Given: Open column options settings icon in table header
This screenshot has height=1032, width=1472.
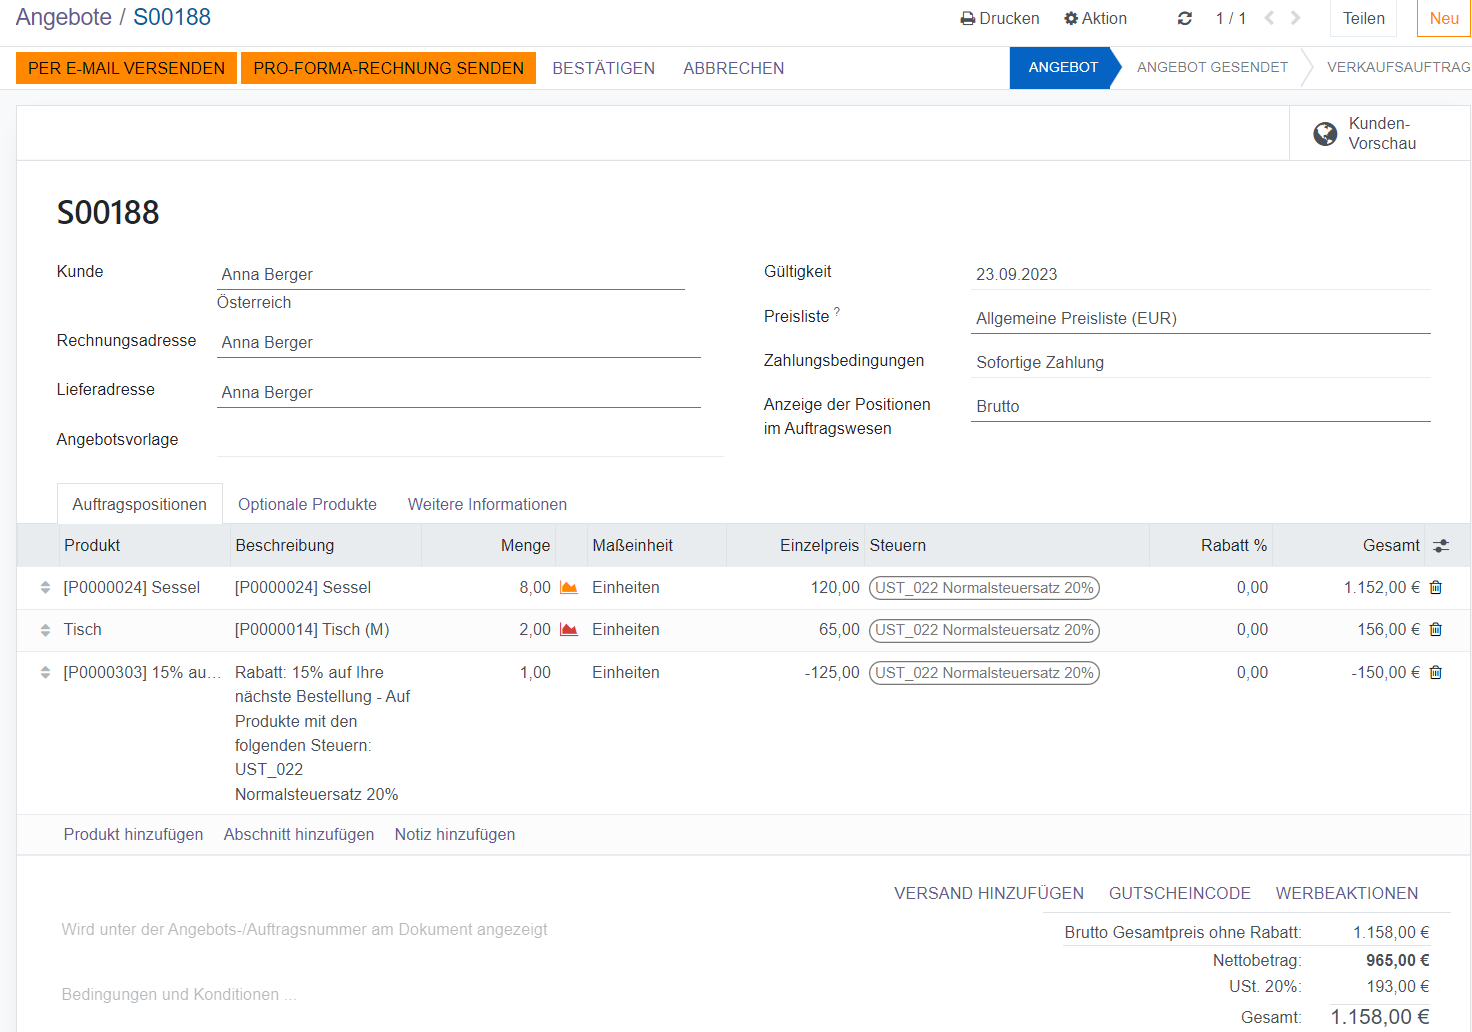Looking at the screenshot, I should click(x=1441, y=546).
